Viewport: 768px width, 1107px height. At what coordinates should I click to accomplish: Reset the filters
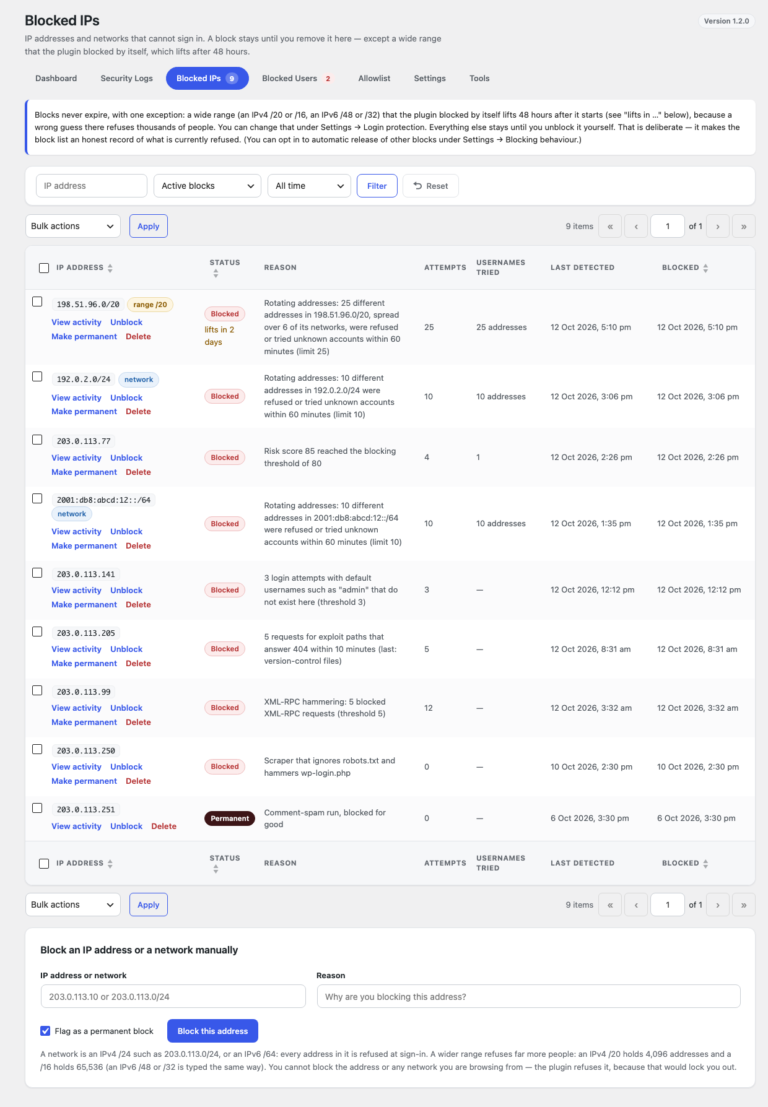(431, 186)
